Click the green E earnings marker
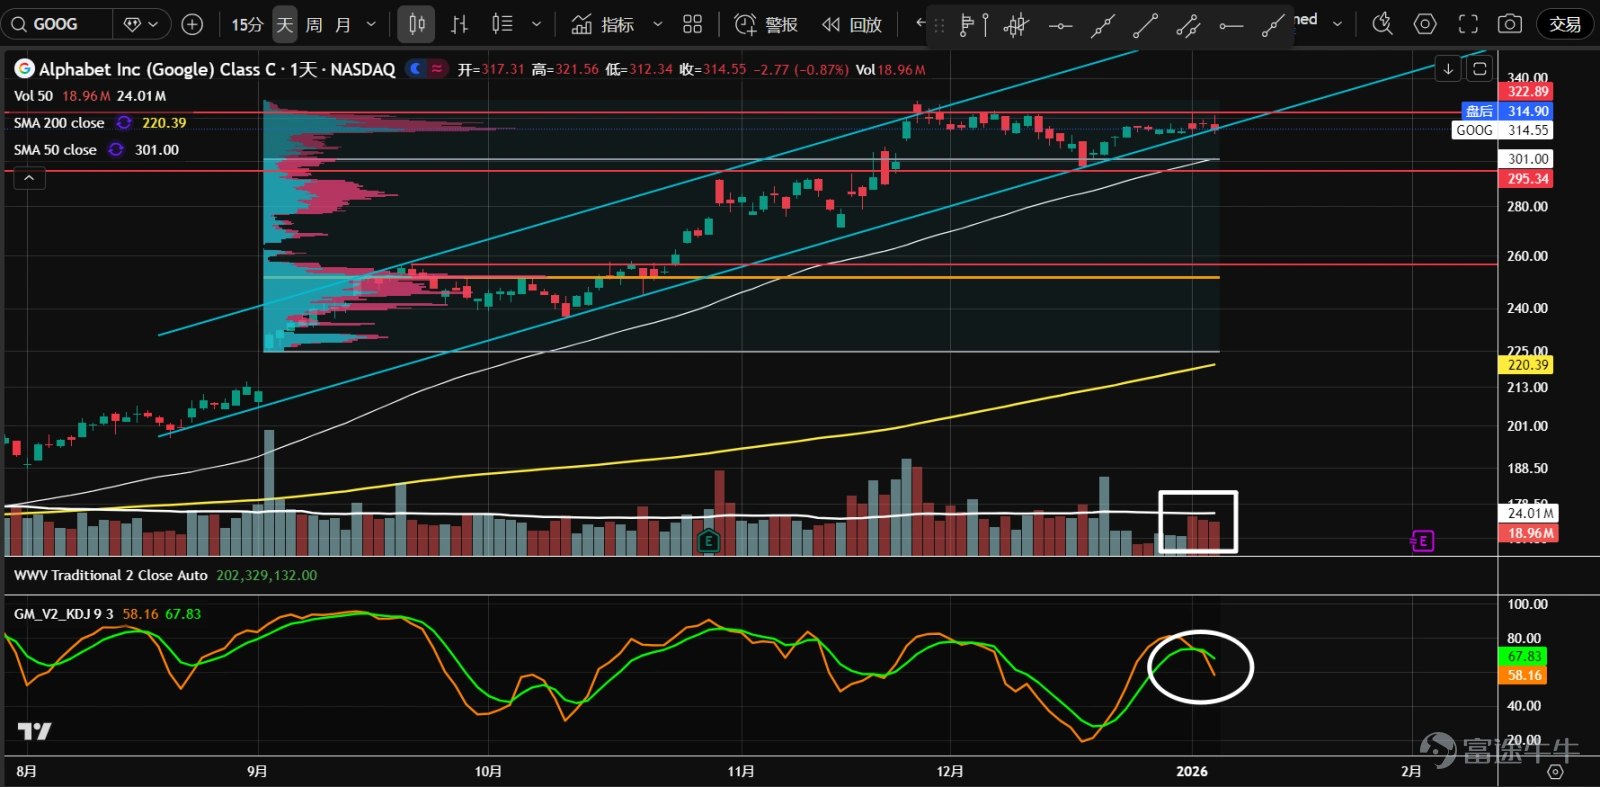 pyautogui.click(x=708, y=542)
